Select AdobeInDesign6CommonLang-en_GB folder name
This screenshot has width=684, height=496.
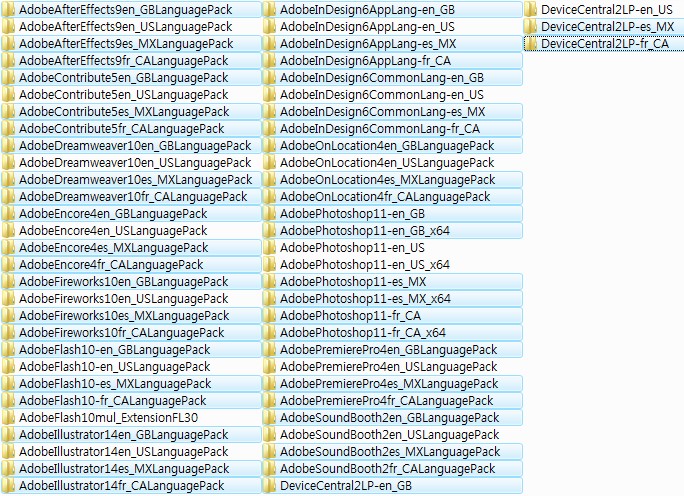(x=382, y=78)
